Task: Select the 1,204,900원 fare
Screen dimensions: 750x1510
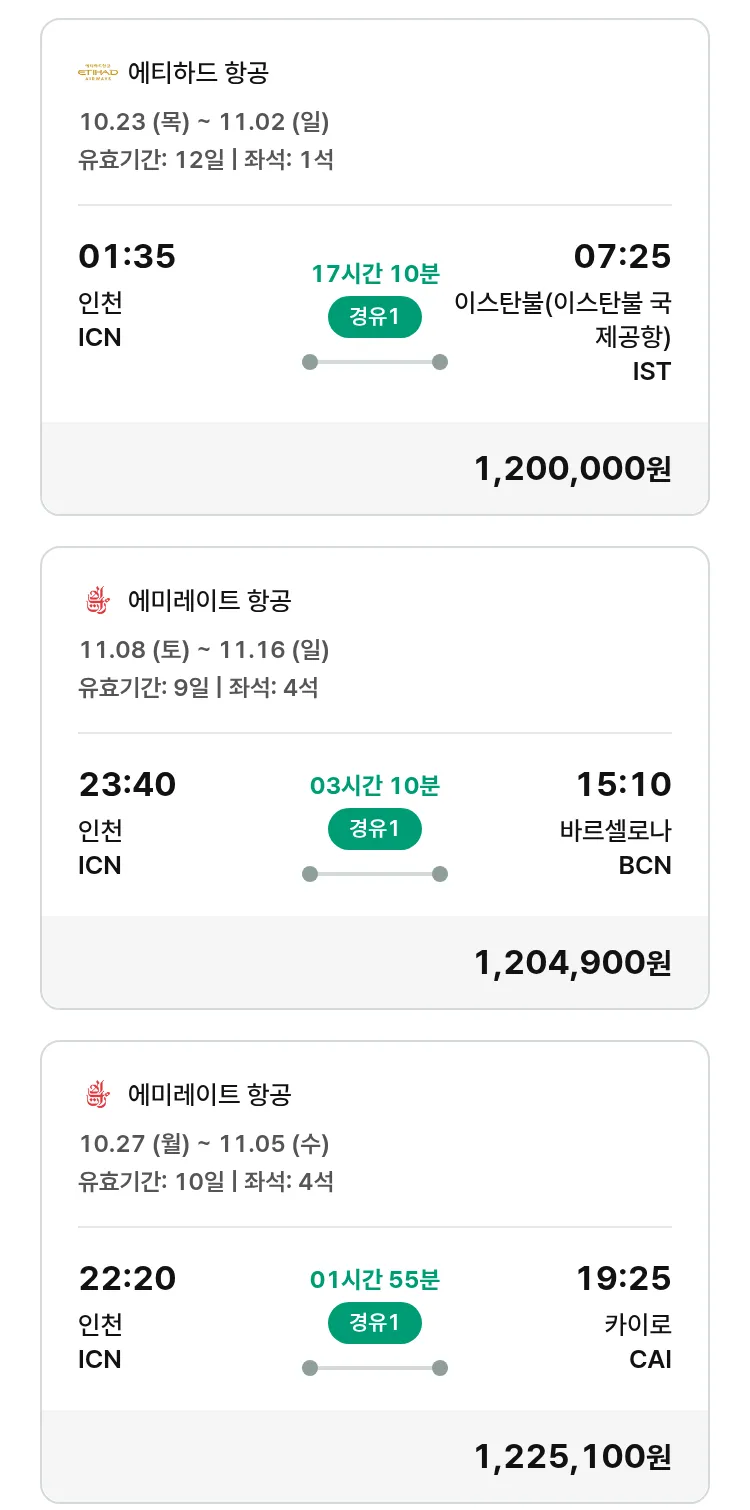Action: pyautogui.click(x=572, y=963)
